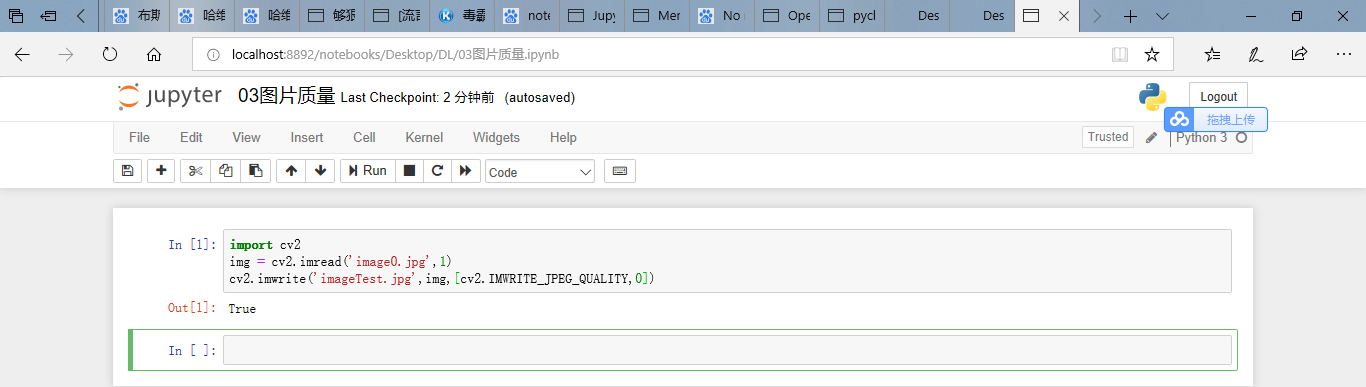Switch to the Jupy browser tab
Viewport: 1366px width, 387px height.
[592, 16]
